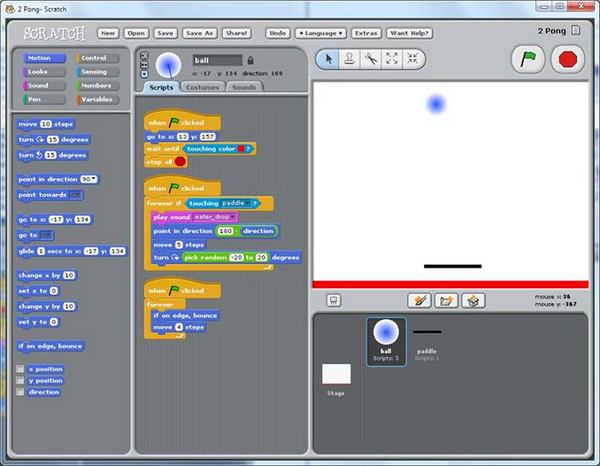Image resolution: width=600 pixels, height=466 pixels.
Task: Open the Numbers block category
Action: [x=98, y=86]
